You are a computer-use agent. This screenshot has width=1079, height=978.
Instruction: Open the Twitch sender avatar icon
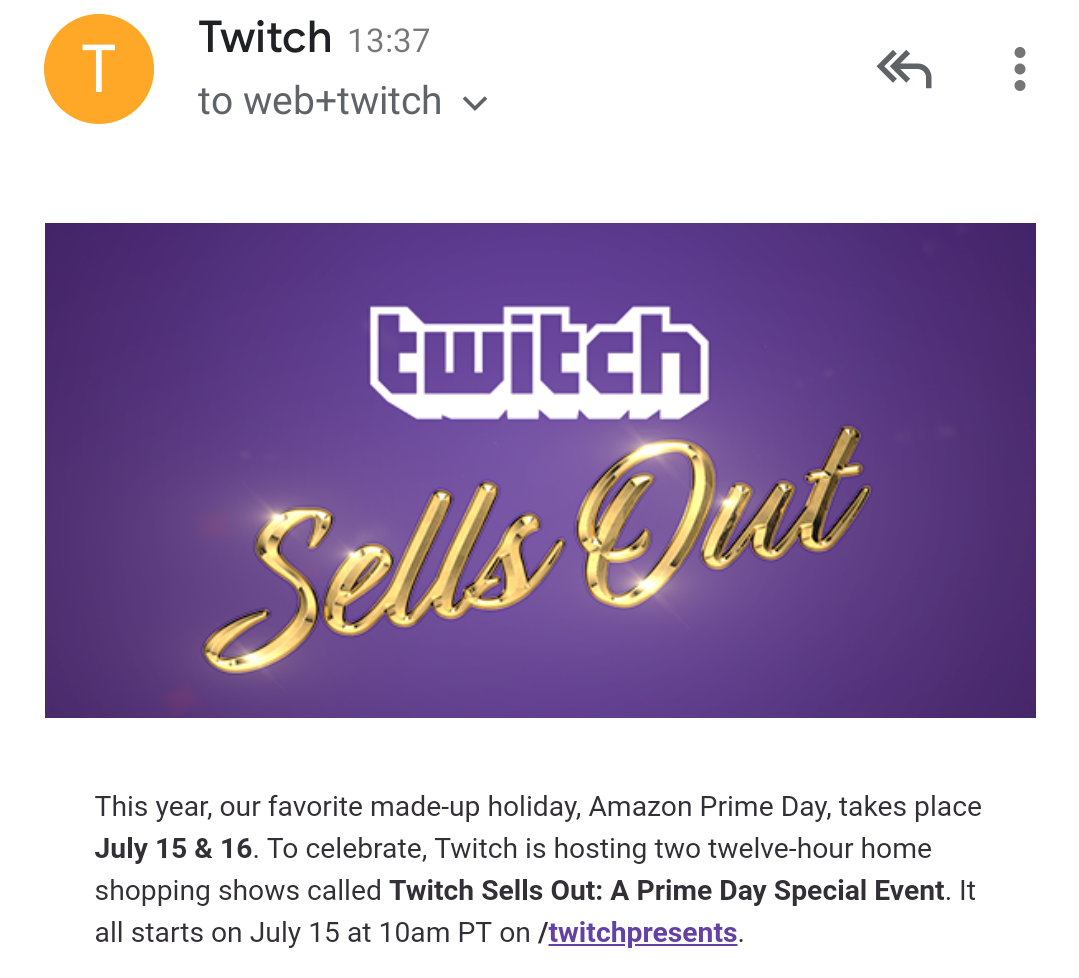[98, 68]
